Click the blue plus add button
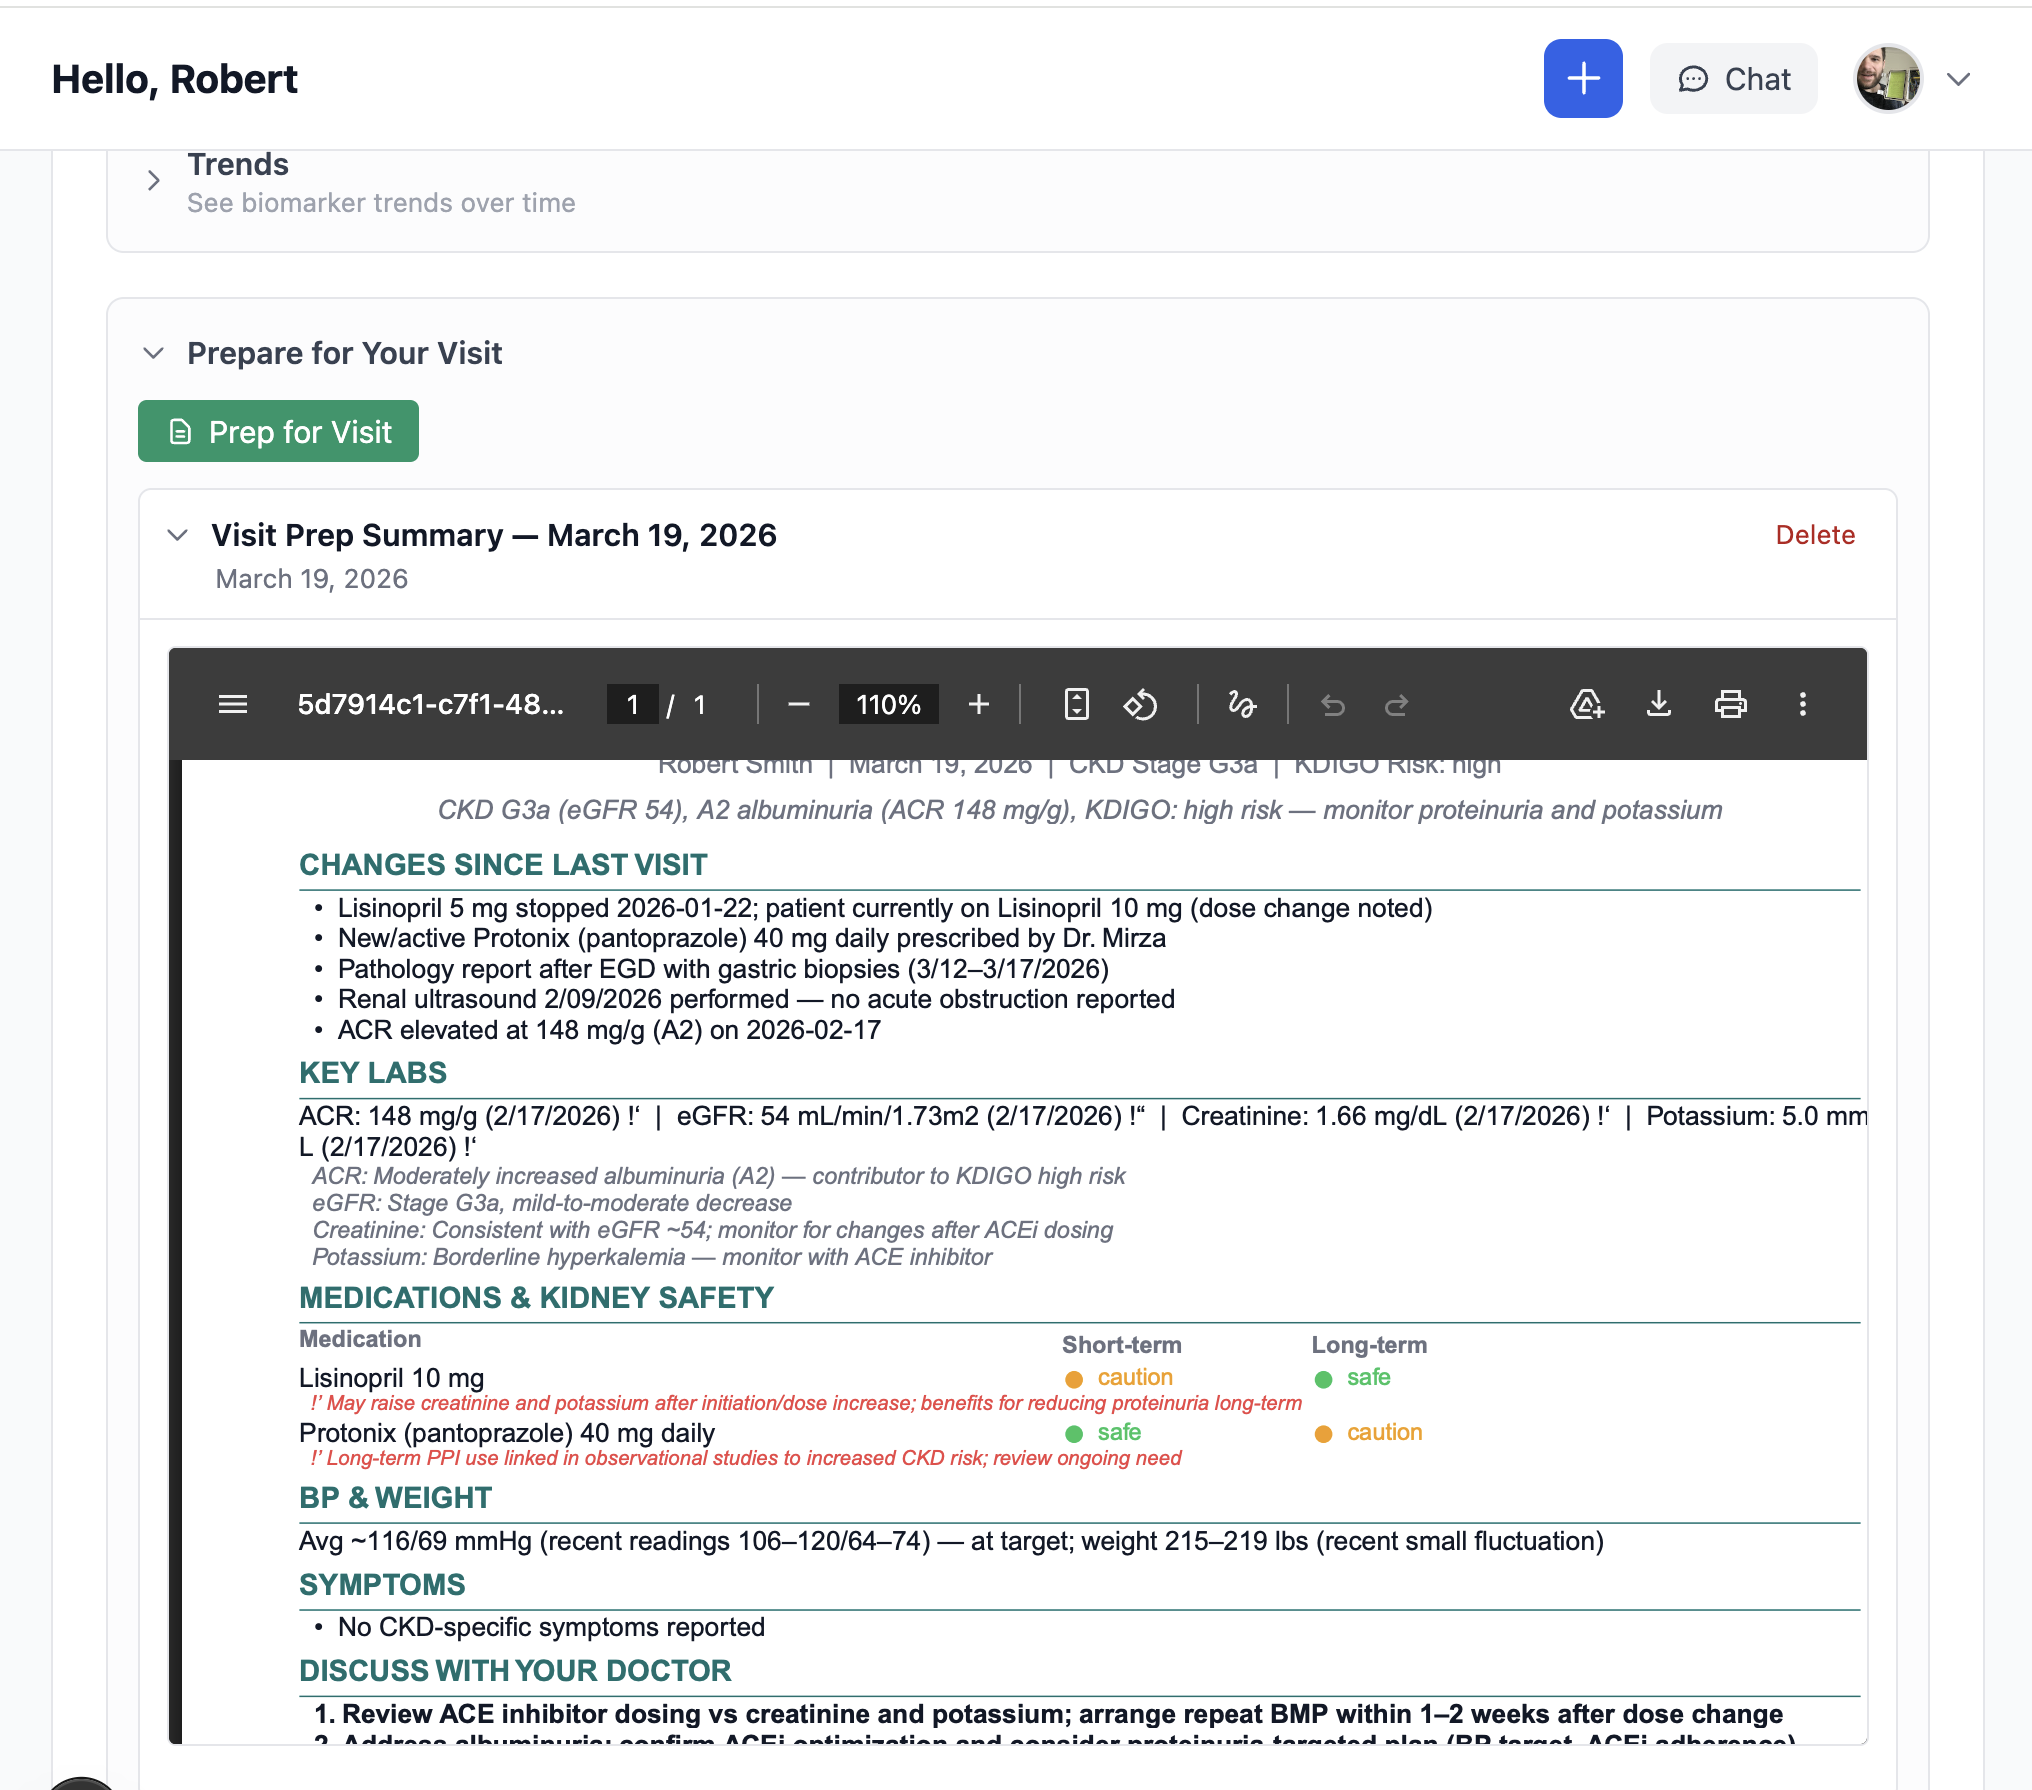This screenshot has height=1790, width=2032. pyautogui.click(x=1582, y=79)
